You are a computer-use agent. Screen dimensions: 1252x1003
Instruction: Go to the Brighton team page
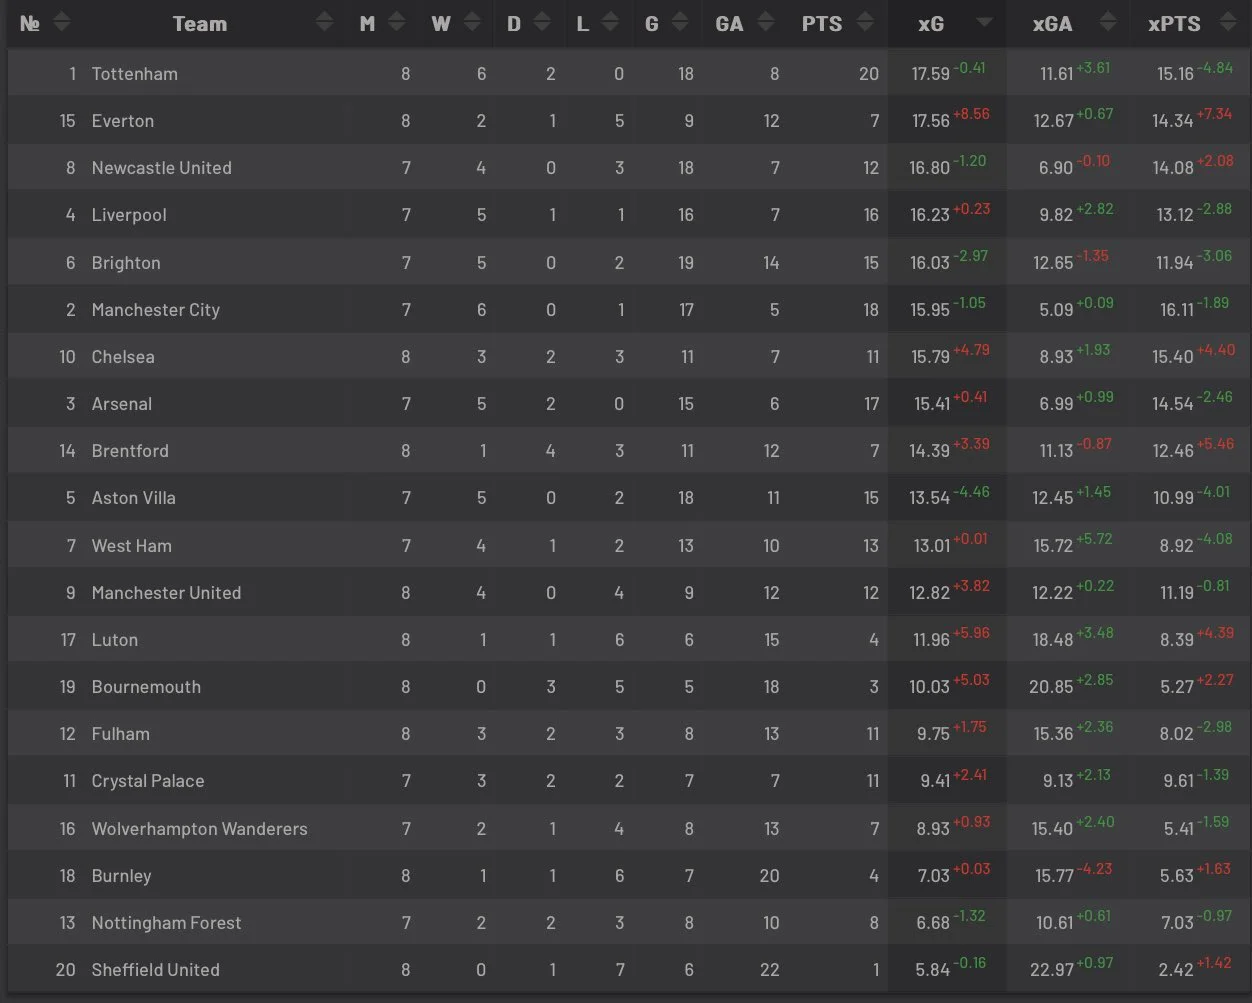tap(126, 263)
